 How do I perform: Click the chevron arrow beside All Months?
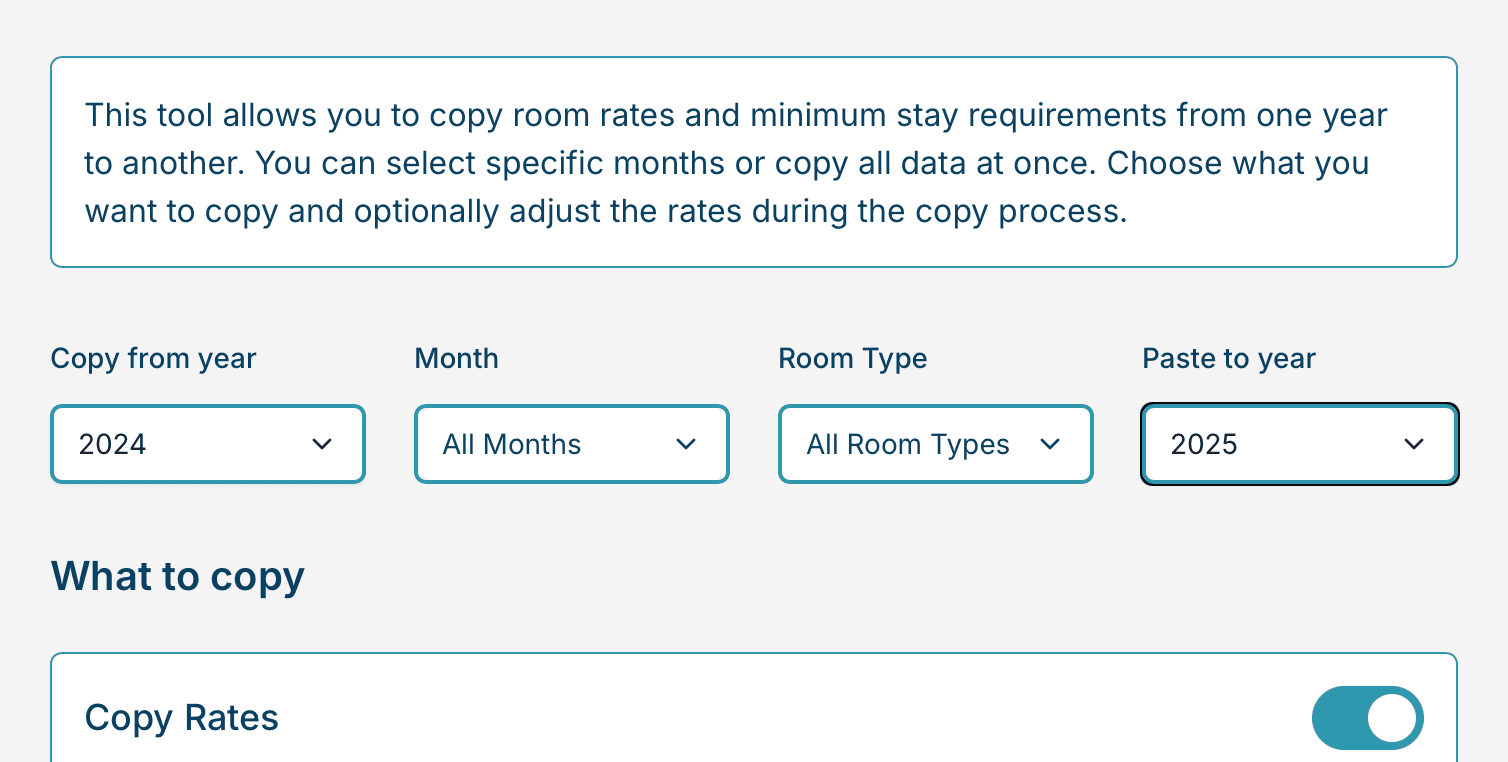[686, 444]
